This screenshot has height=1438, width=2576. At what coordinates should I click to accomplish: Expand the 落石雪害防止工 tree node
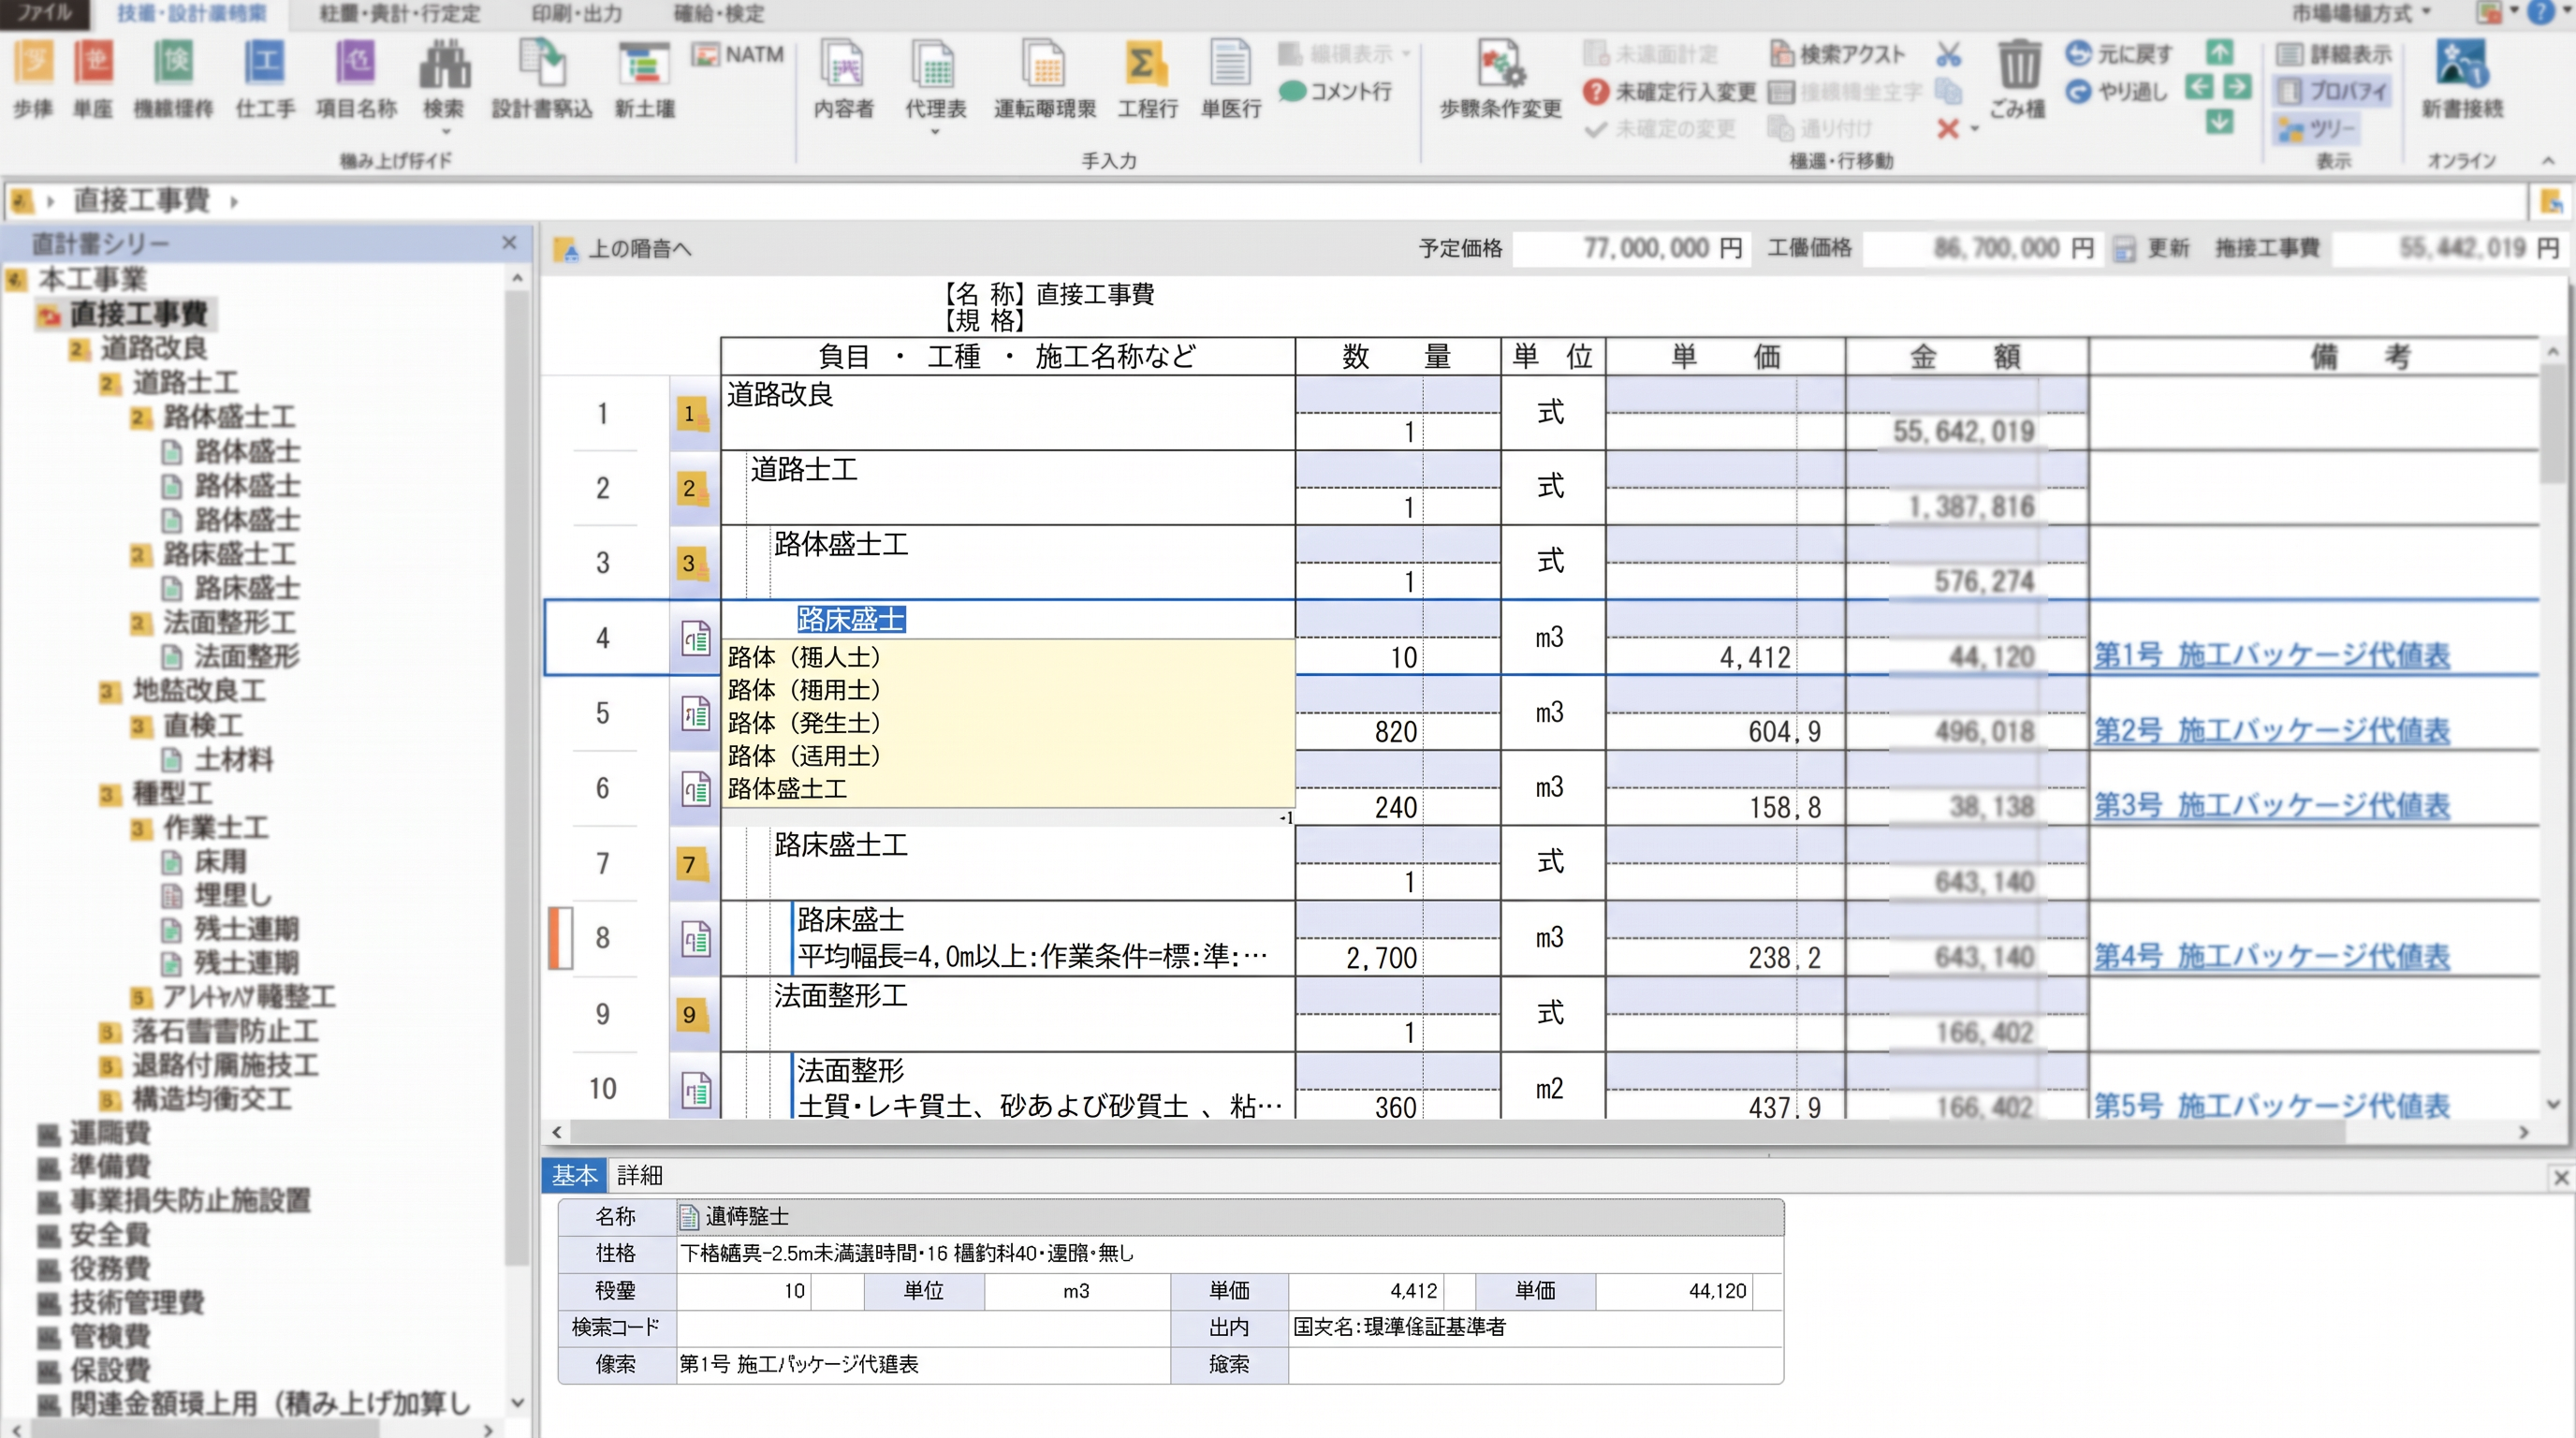[x=110, y=1031]
